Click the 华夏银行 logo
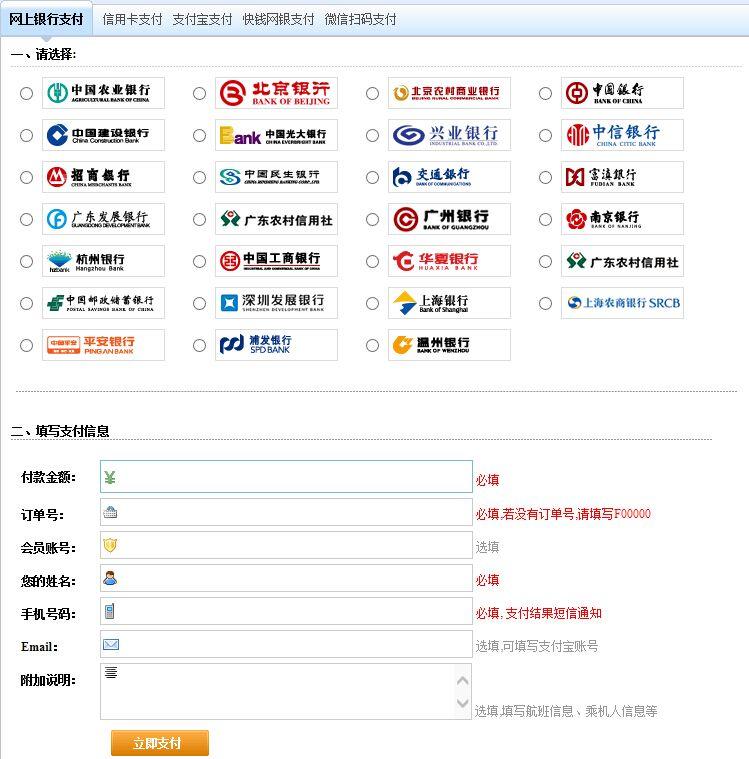 pos(449,261)
